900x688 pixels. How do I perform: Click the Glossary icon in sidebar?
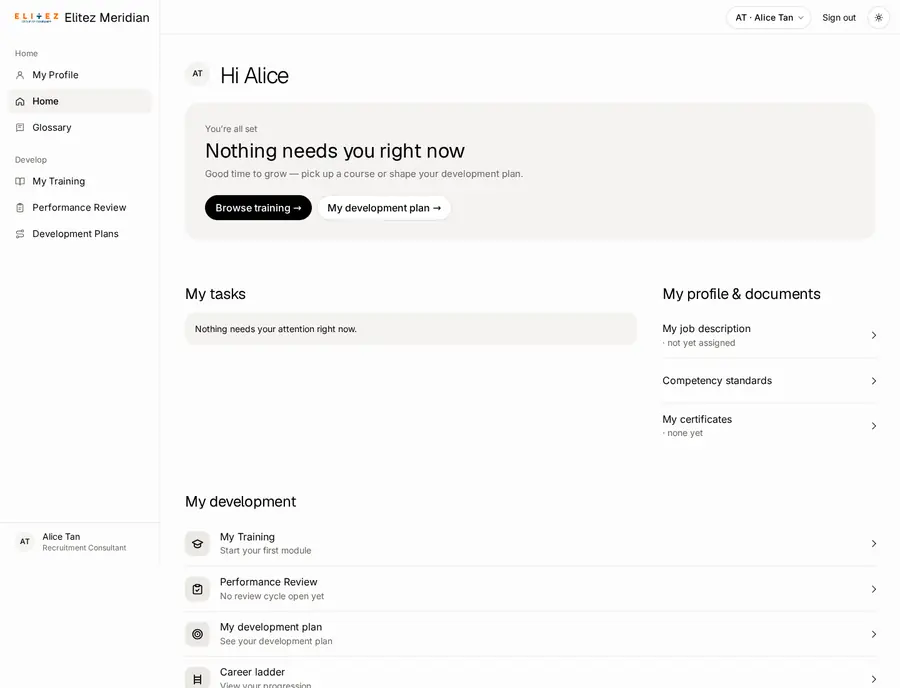click(x=20, y=127)
